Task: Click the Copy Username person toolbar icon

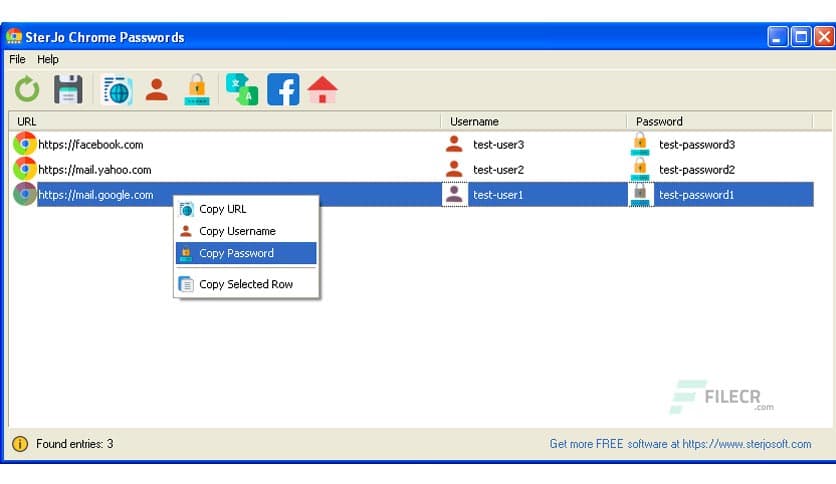Action: 157,90
